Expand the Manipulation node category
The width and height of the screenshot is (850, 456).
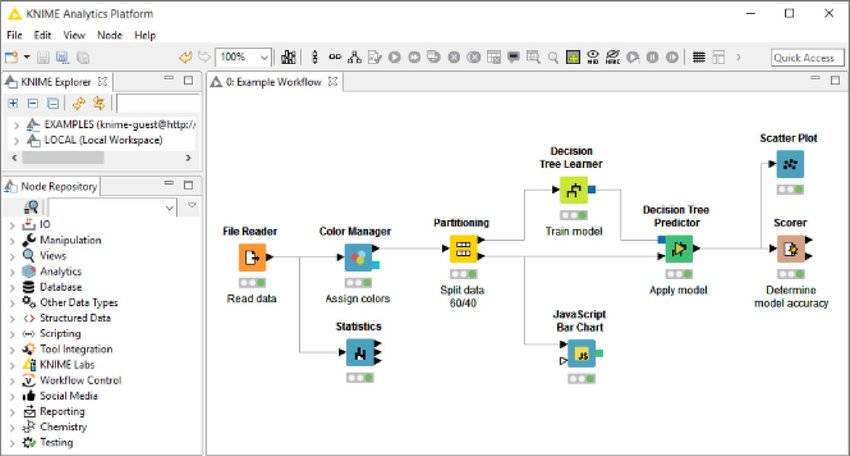click(x=12, y=241)
